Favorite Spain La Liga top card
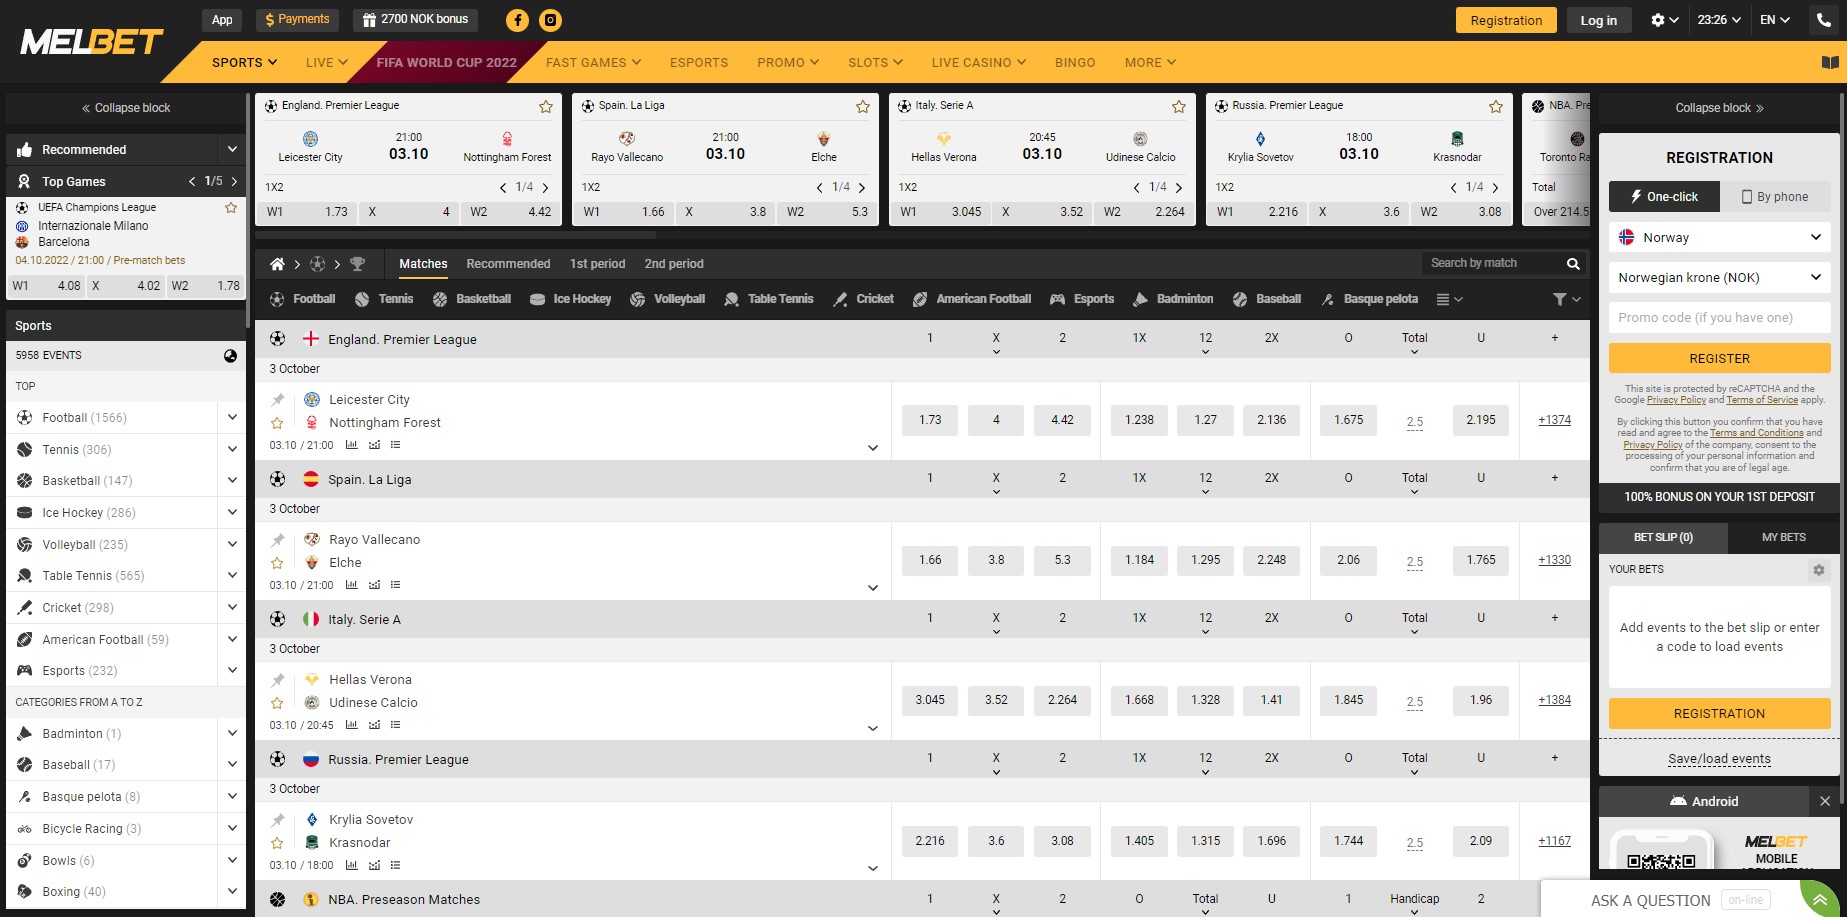 pyautogui.click(x=863, y=106)
